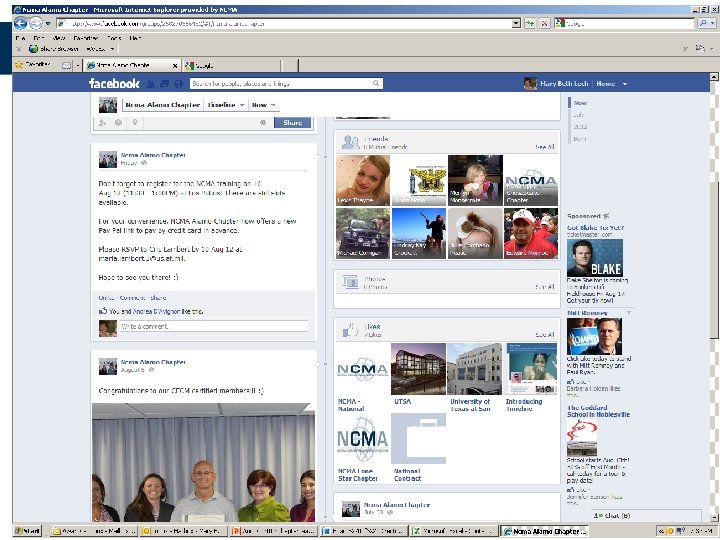Open the Chat bar
The width and height of the screenshot is (720, 540).
[x=647, y=516]
